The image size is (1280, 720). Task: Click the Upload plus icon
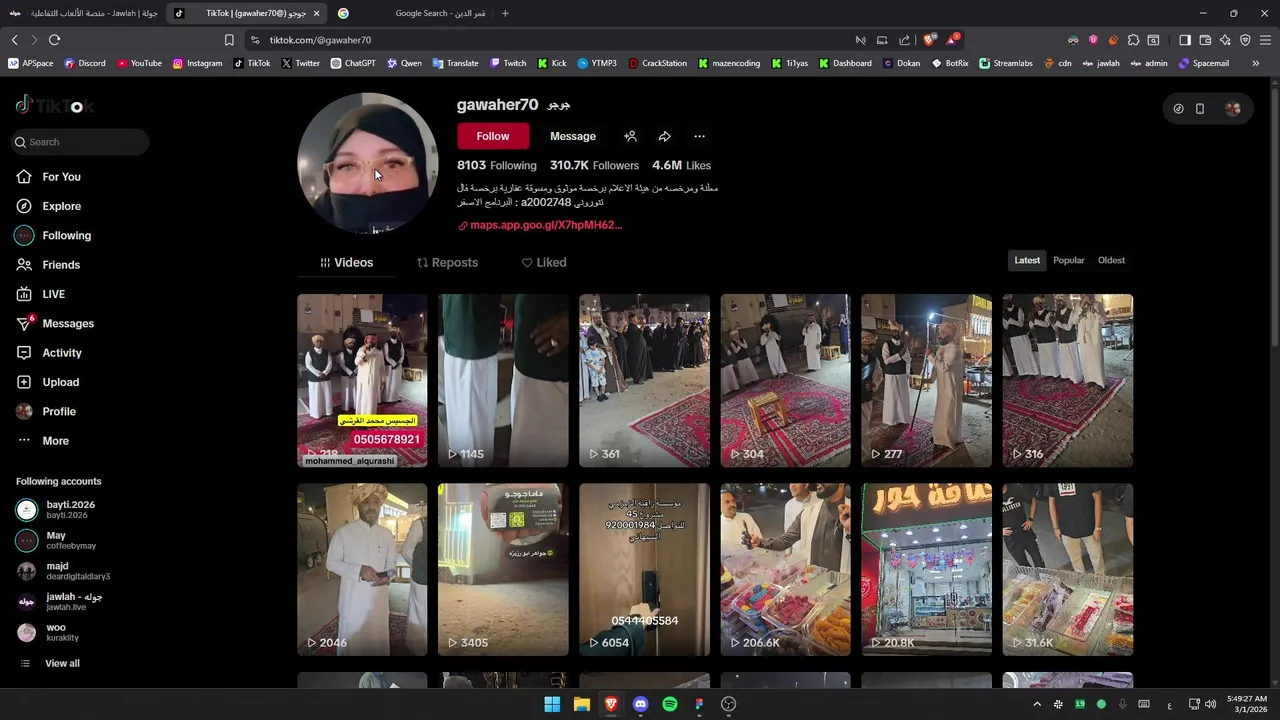click(x=24, y=382)
